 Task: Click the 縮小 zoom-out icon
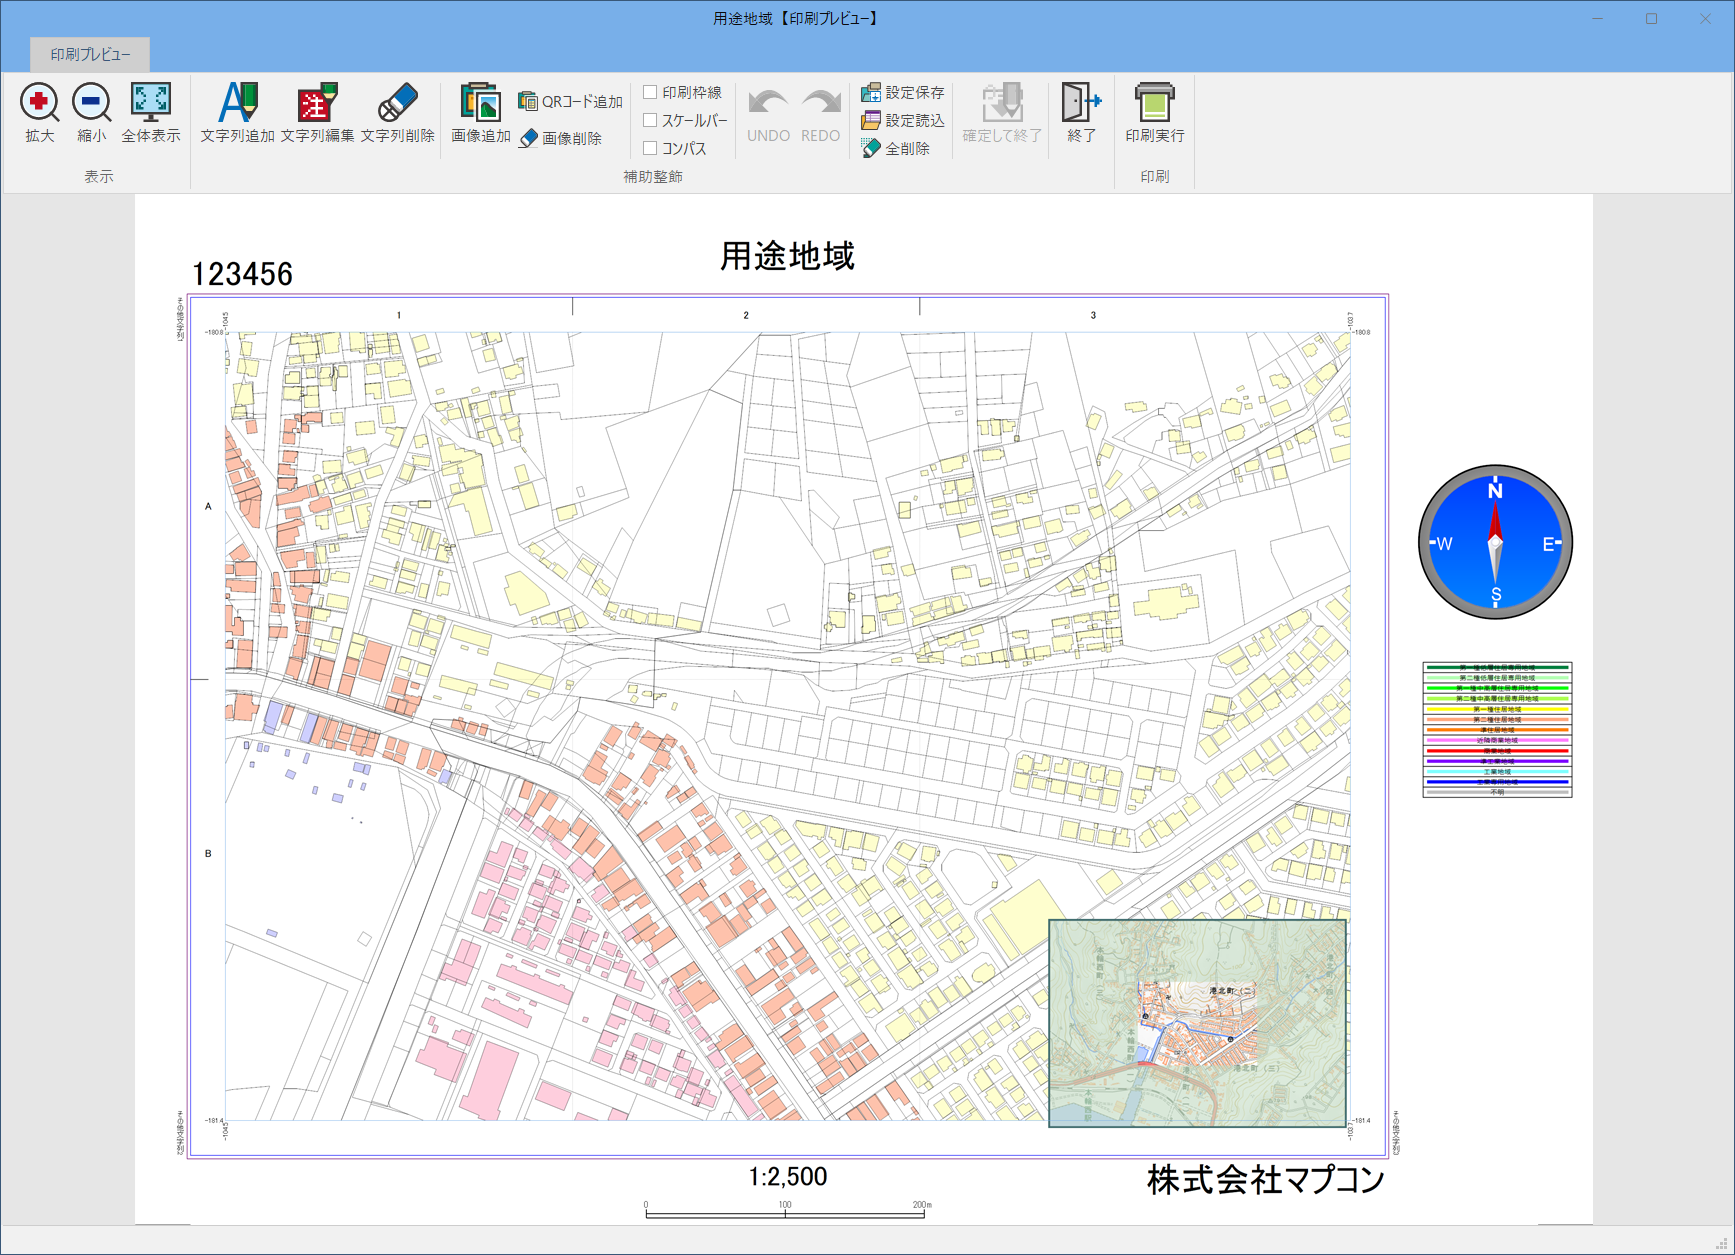pyautogui.click(x=91, y=103)
